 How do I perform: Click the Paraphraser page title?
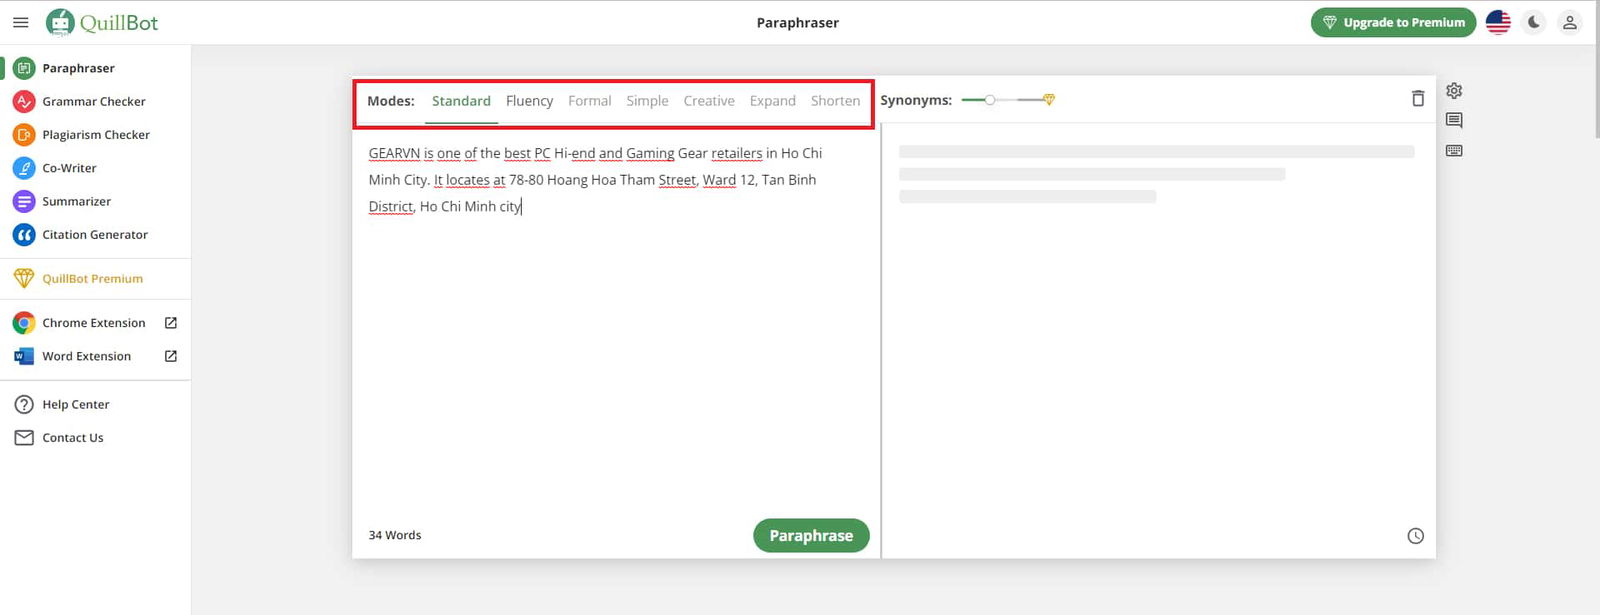tap(798, 22)
